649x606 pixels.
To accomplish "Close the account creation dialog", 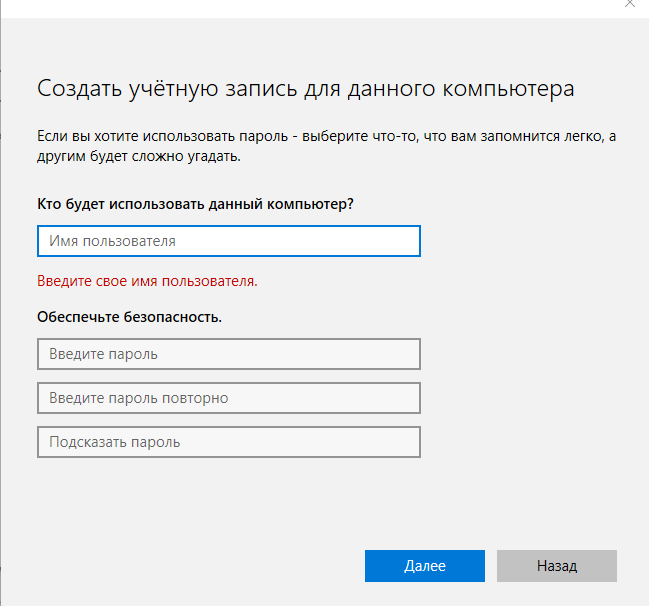I will coord(628,5).
